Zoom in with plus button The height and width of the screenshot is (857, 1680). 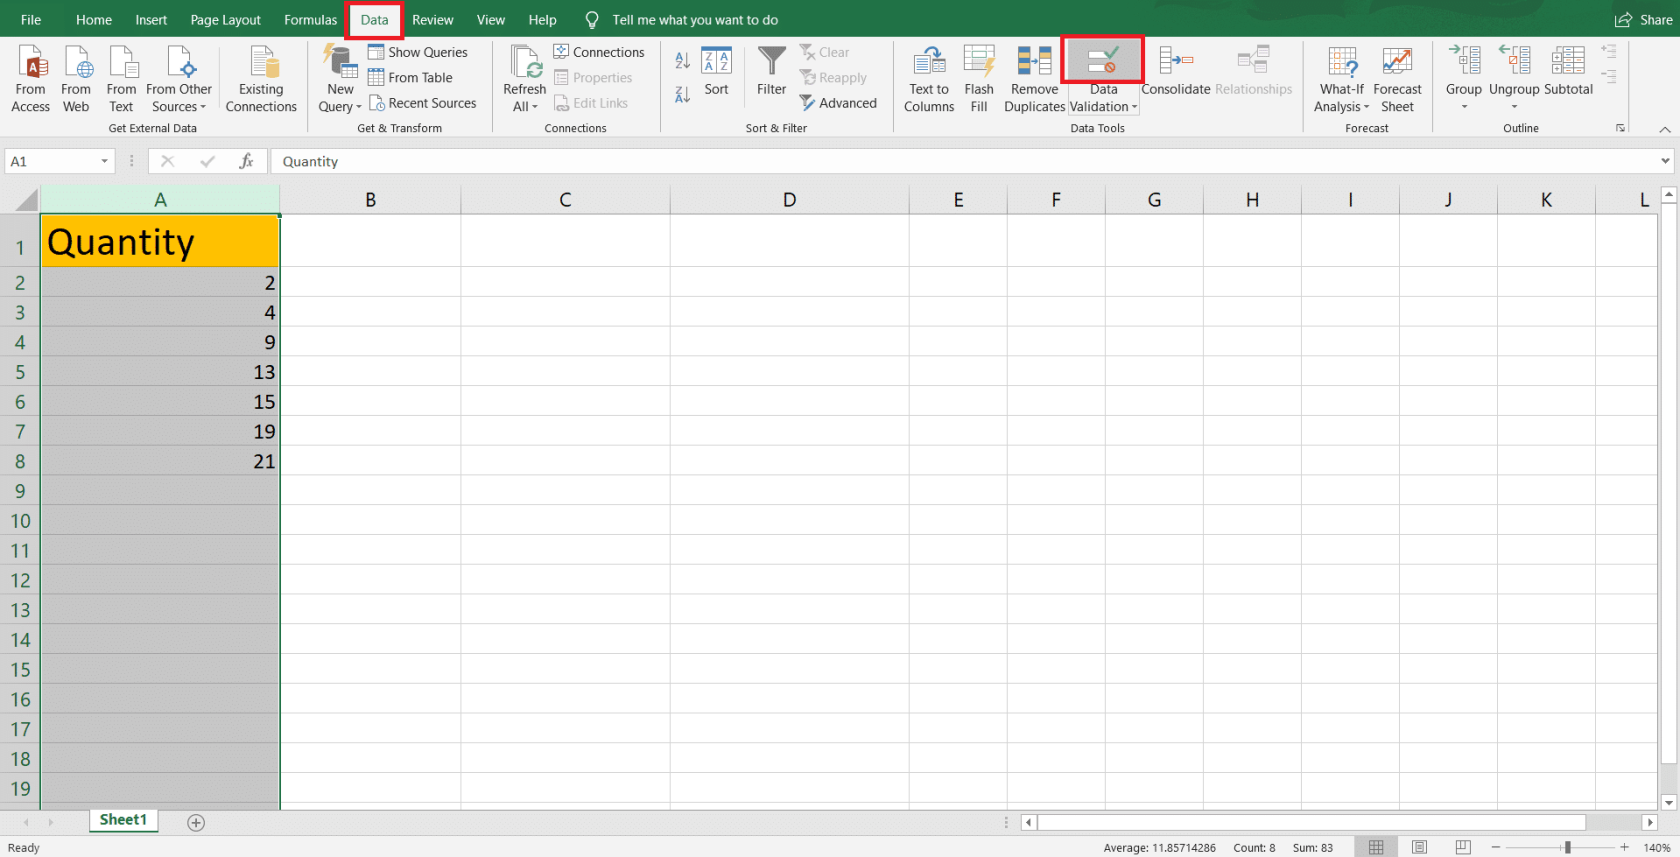(x=1625, y=847)
